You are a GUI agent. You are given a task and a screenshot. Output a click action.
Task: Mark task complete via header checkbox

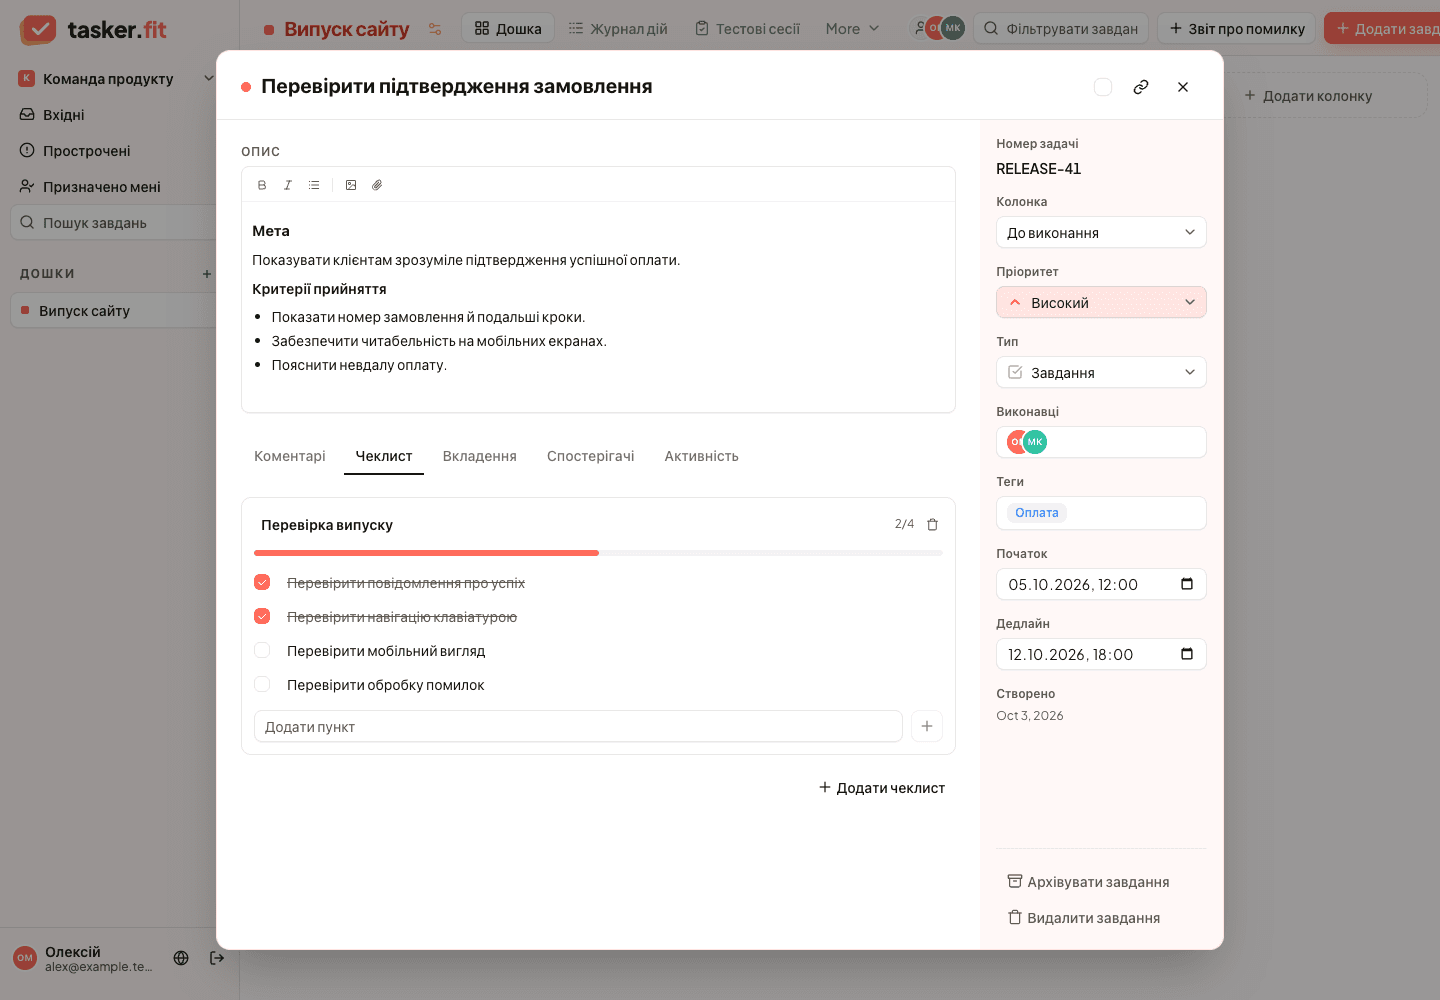[x=1103, y=87]
